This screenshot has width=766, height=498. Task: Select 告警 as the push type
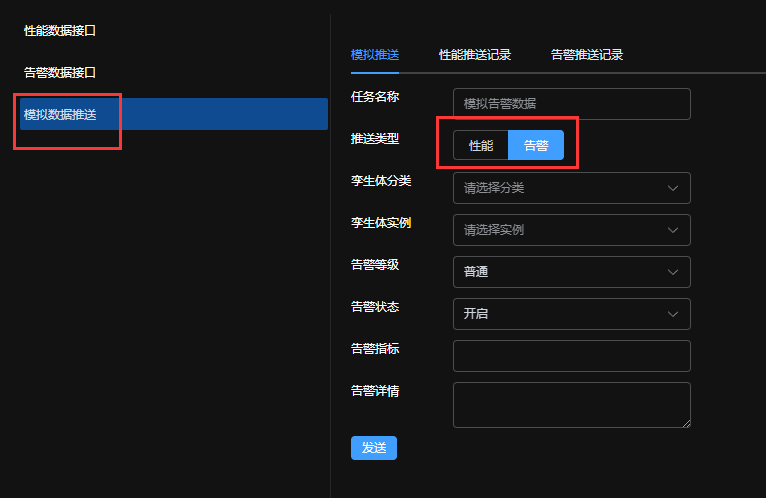coord(536,145)
